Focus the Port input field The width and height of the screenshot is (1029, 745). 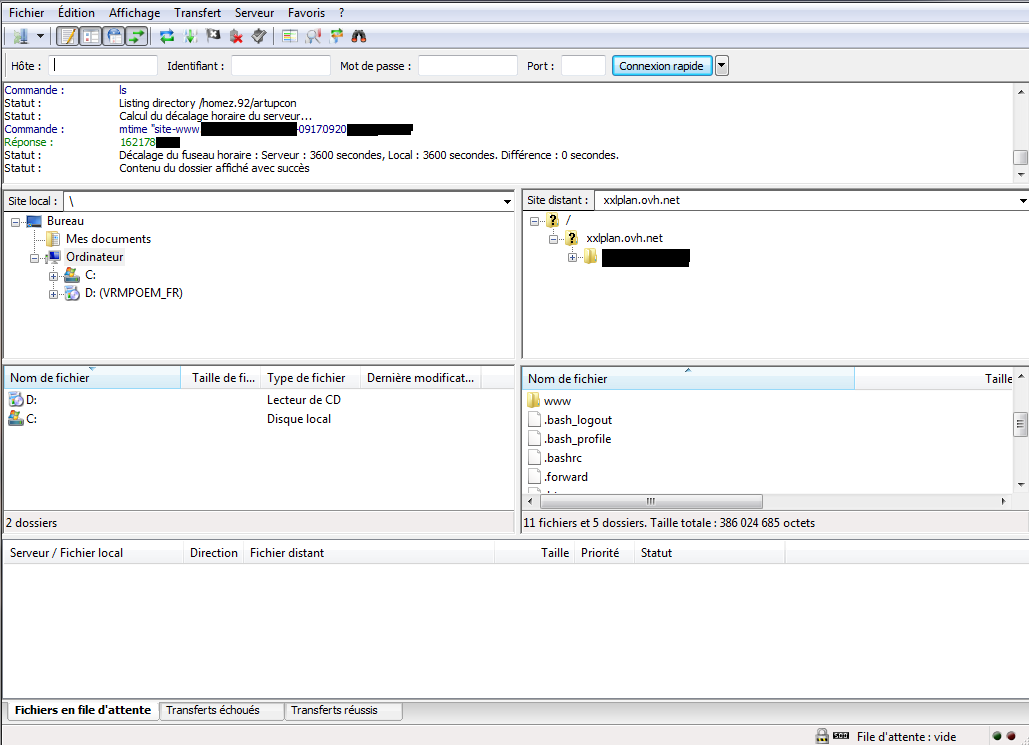[x=583, y=66]
